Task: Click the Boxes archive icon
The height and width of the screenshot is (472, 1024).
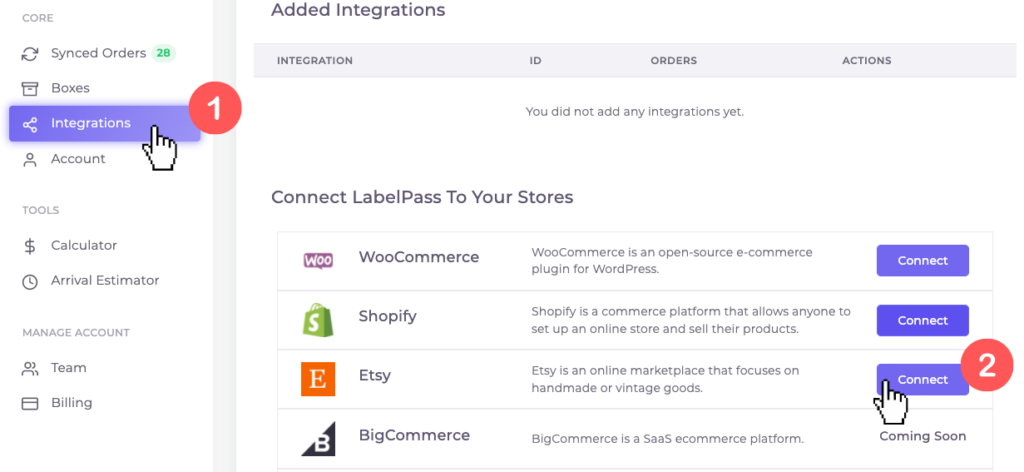Action: click(x=29, y=88)
